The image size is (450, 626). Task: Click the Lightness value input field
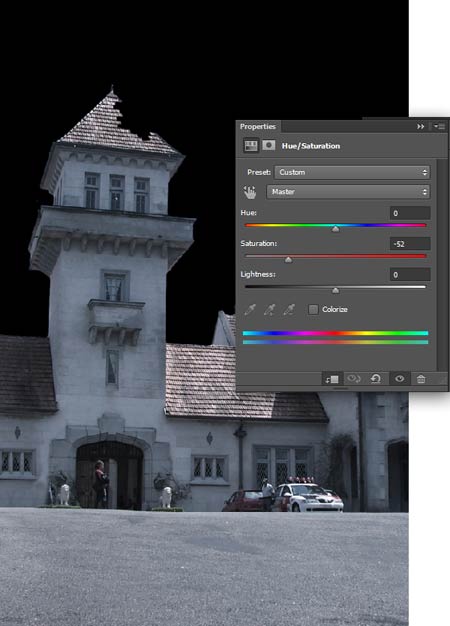click(410, 275)
